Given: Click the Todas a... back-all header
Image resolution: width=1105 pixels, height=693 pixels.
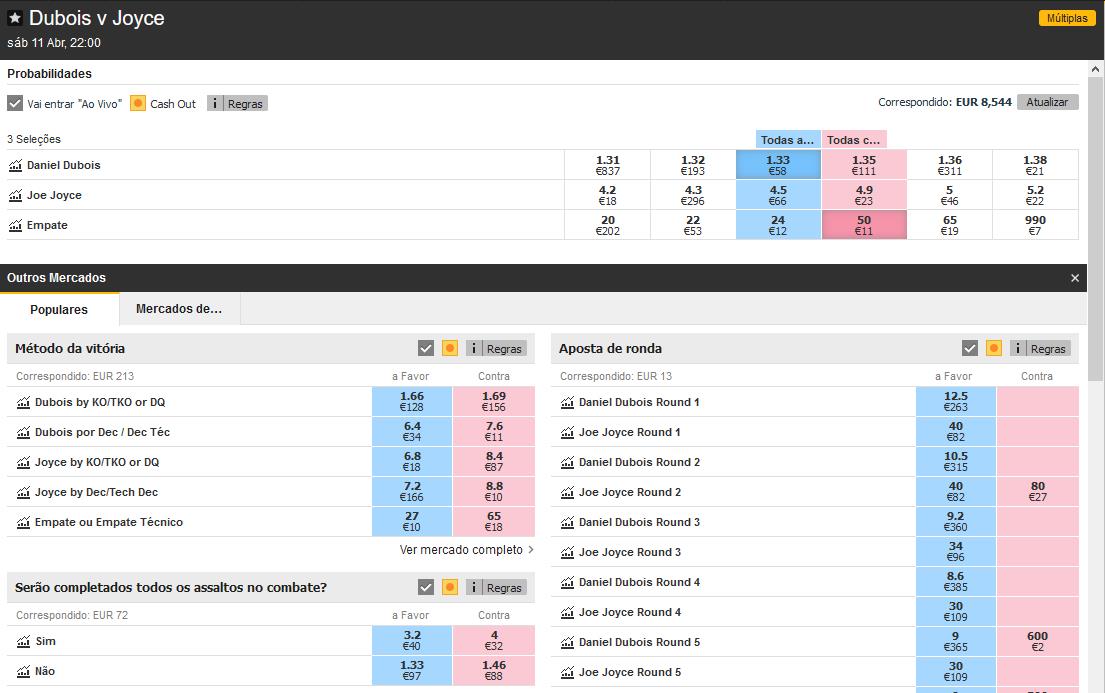Looking at the screenshot, I should 788,140.
